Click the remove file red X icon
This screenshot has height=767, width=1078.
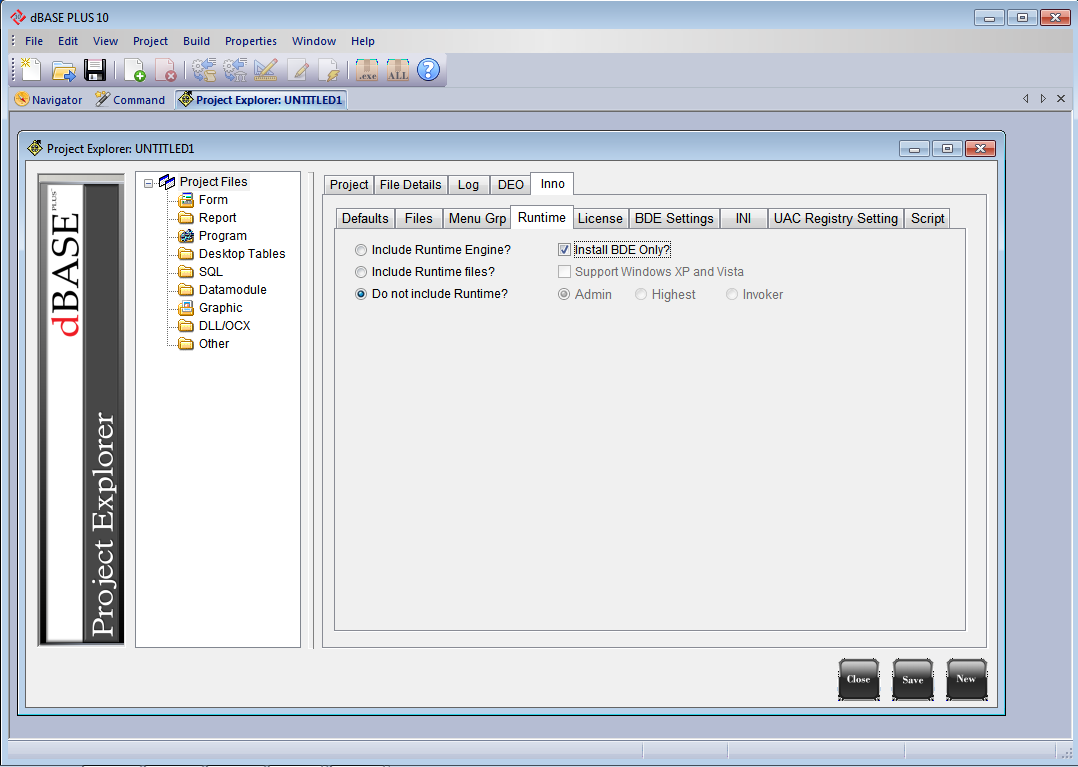(166, 69)
